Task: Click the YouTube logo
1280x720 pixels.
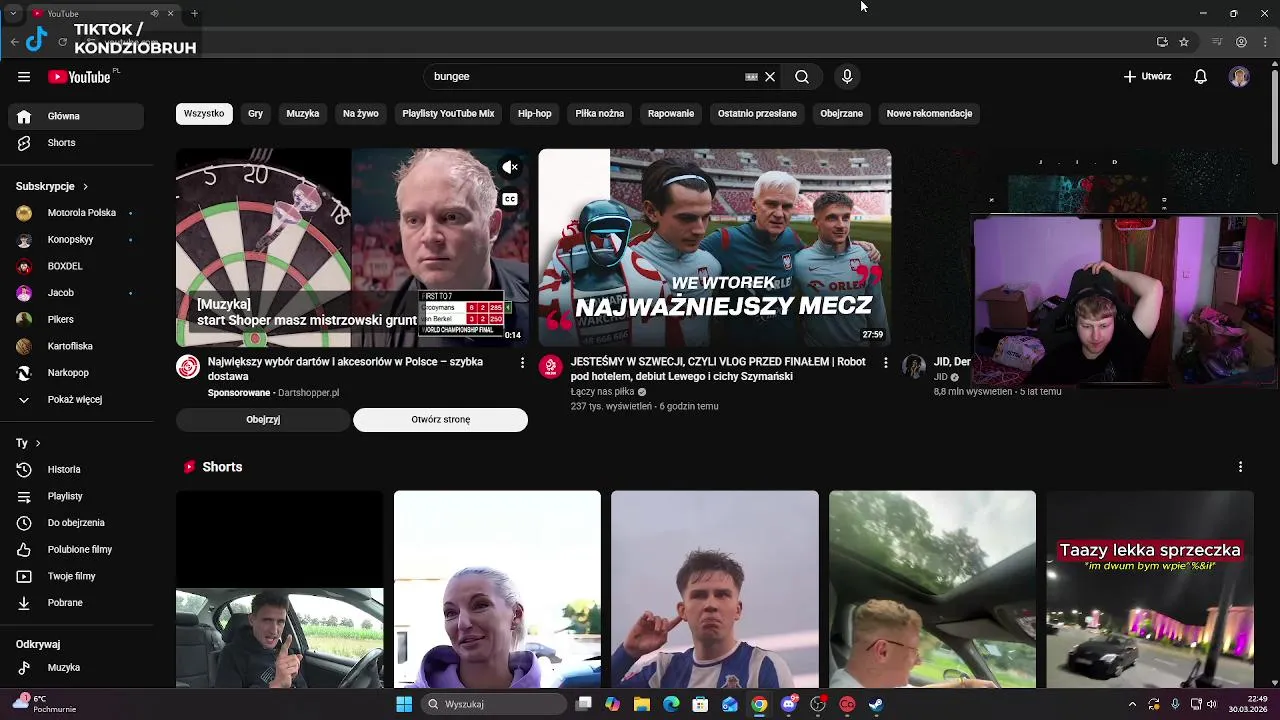Action: 79,77
